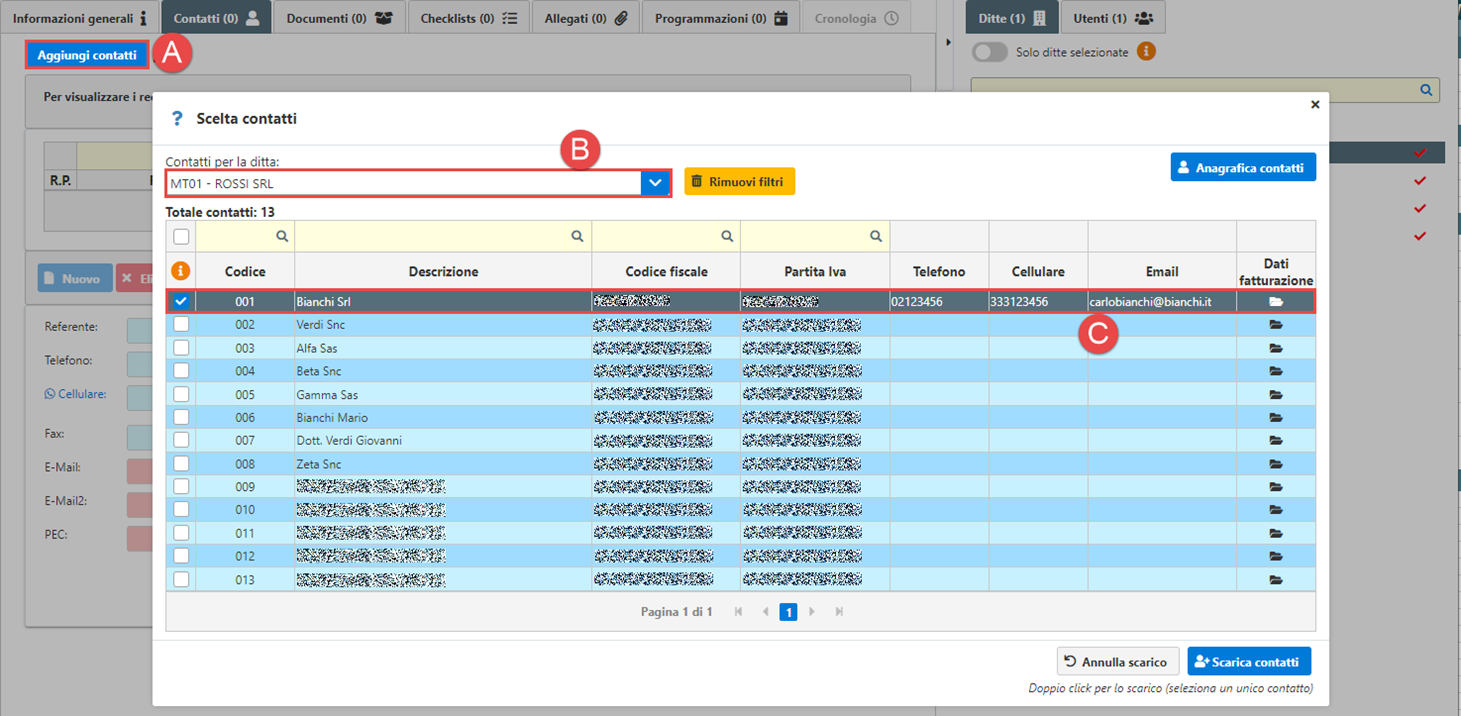
Task: Open billing data folder for Zeta Snc
Action: point(1275,464)
